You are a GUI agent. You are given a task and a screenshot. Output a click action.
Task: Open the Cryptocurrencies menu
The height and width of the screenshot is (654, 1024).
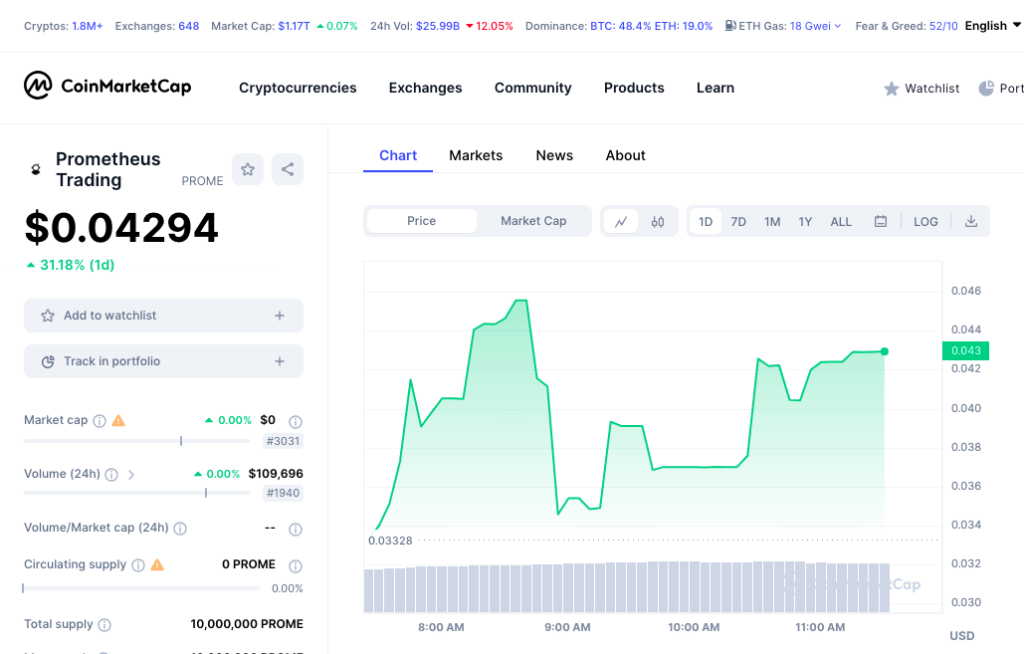297,88
